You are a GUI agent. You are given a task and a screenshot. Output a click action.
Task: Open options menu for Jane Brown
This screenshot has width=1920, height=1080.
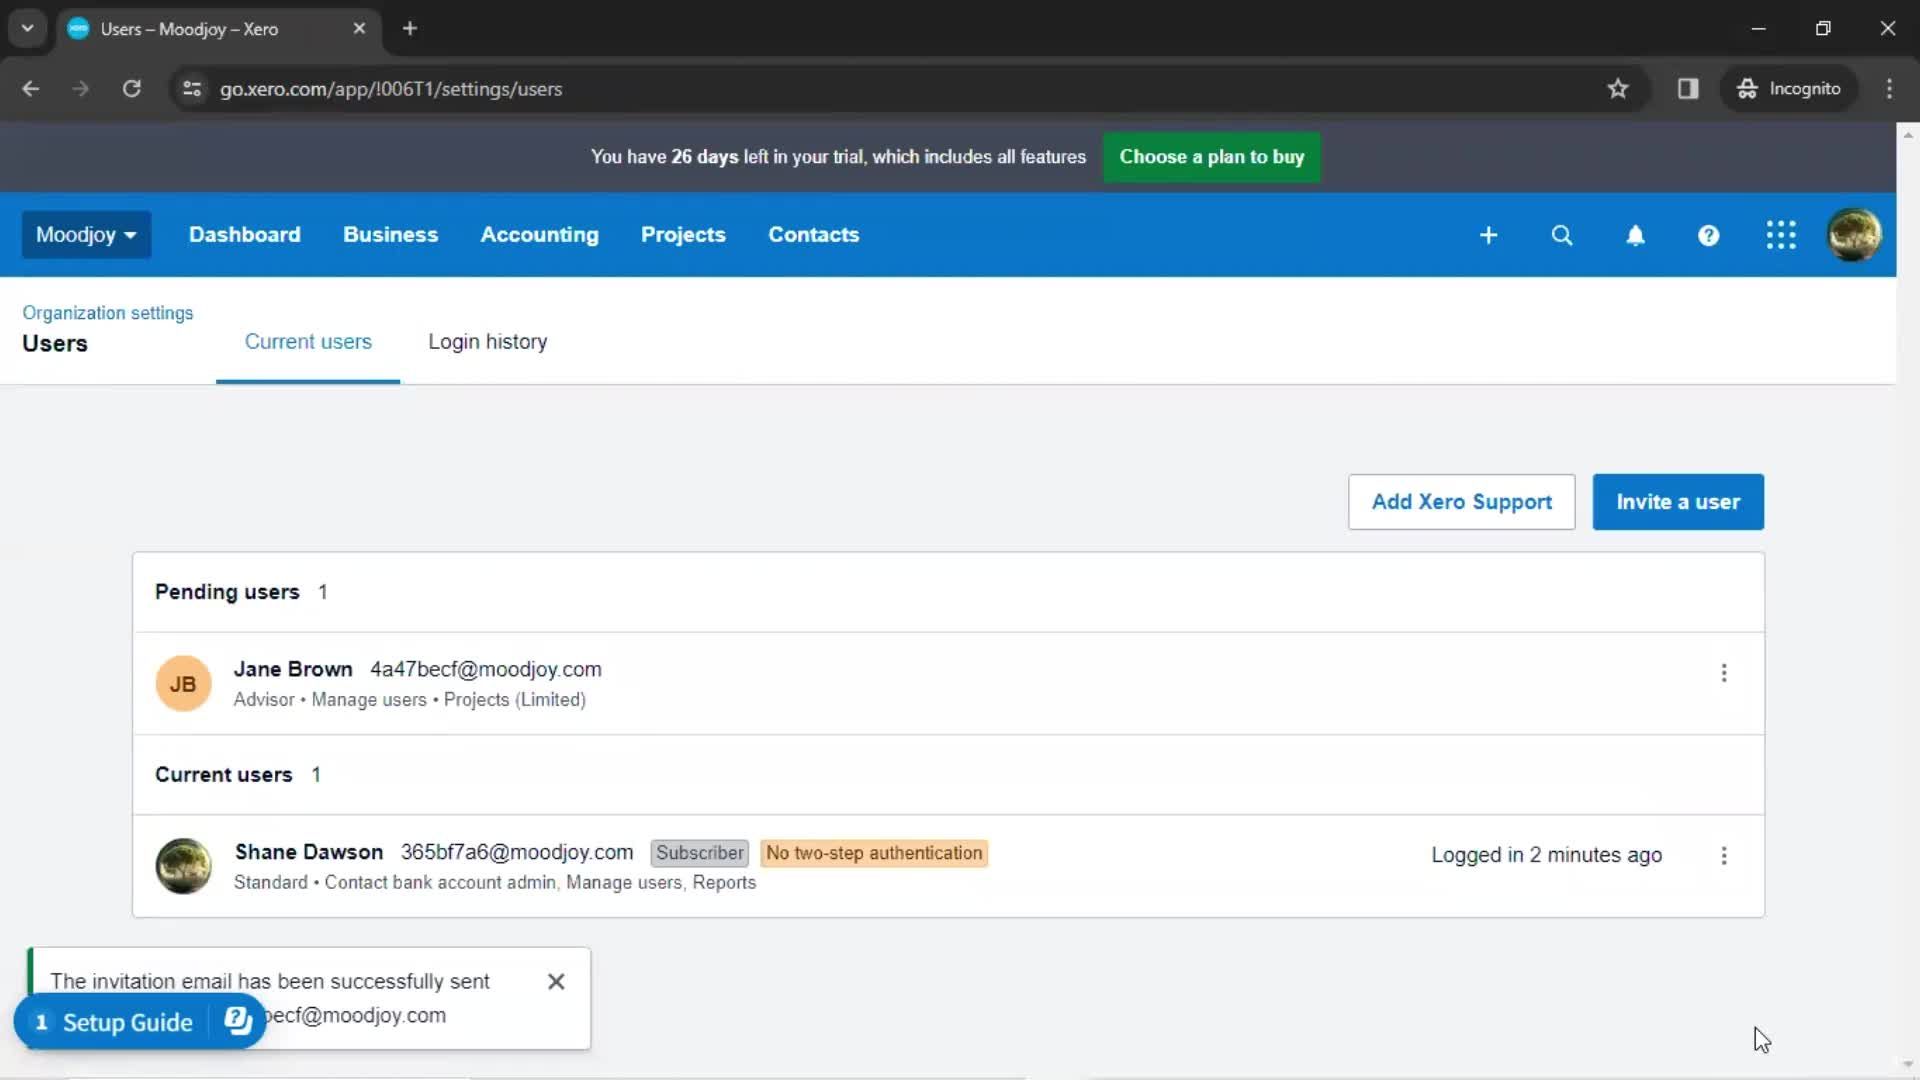(x=1724, y=673)
